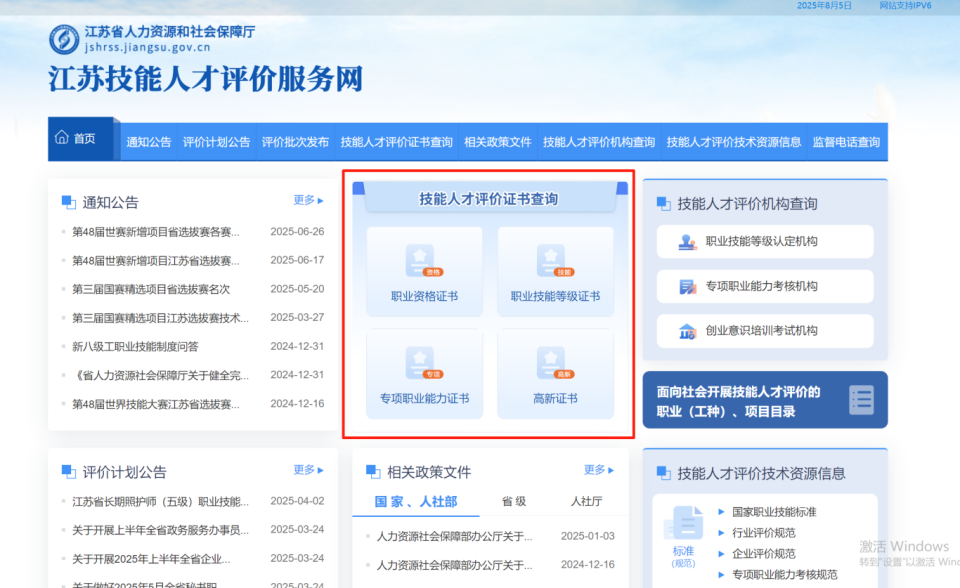Select the 省级 policy tab
Viewport: 960px width, 588px height.
pyautogui.click(x=514, y=502)
